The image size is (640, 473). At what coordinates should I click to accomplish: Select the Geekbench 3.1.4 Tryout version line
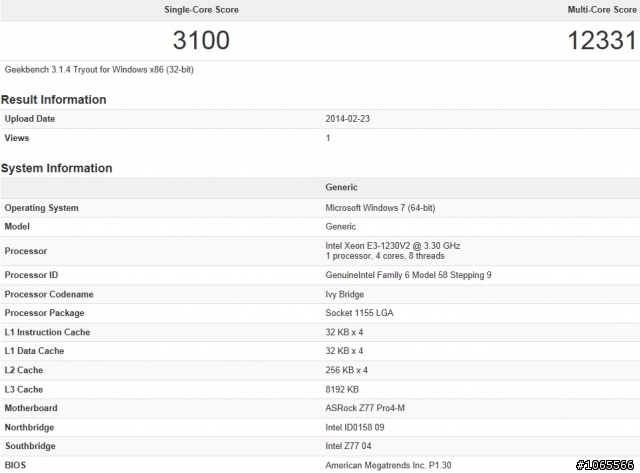point(99,70)
